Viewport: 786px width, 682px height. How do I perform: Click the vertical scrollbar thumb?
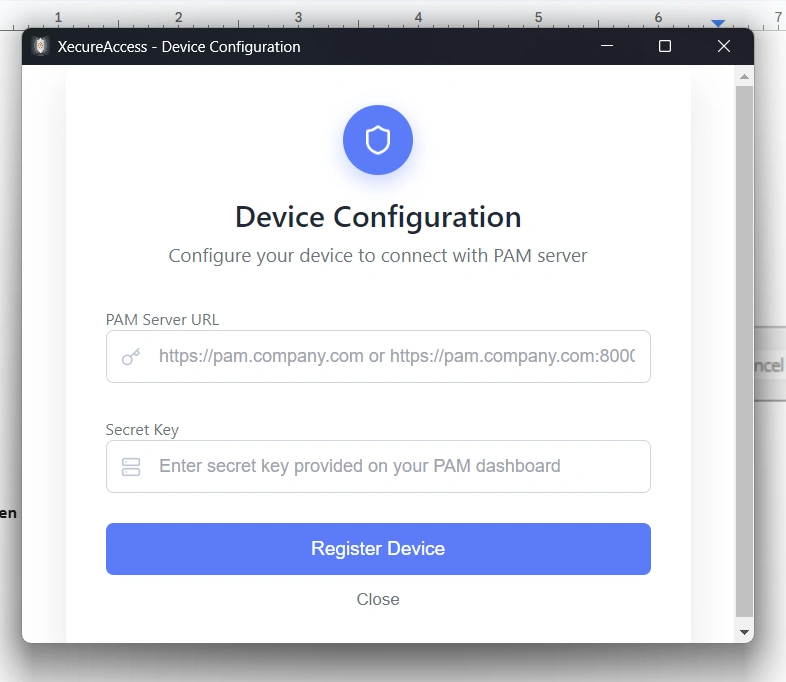click(744, 352)
